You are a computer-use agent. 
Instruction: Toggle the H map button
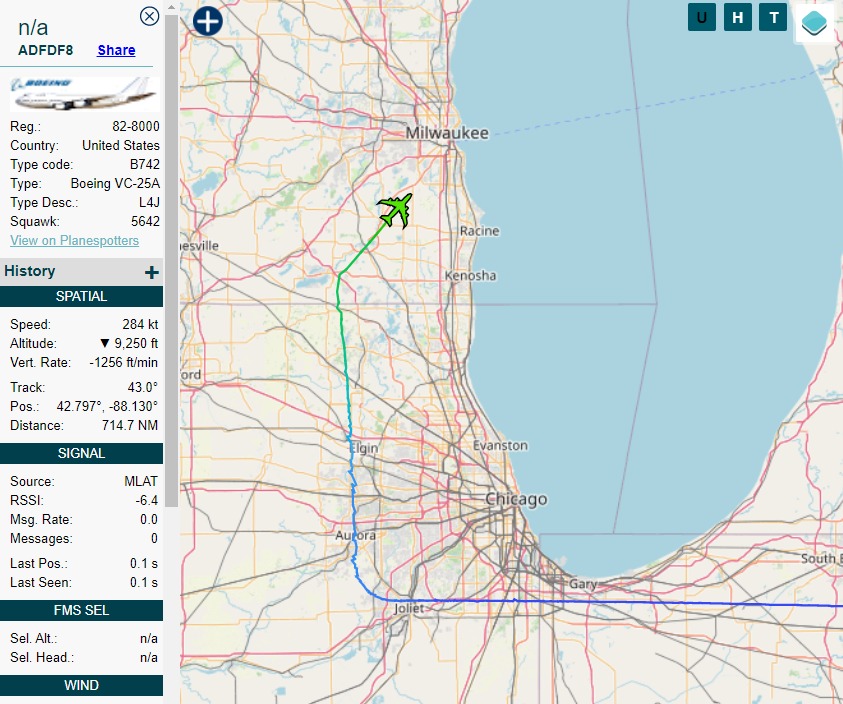tap(738, 17)
